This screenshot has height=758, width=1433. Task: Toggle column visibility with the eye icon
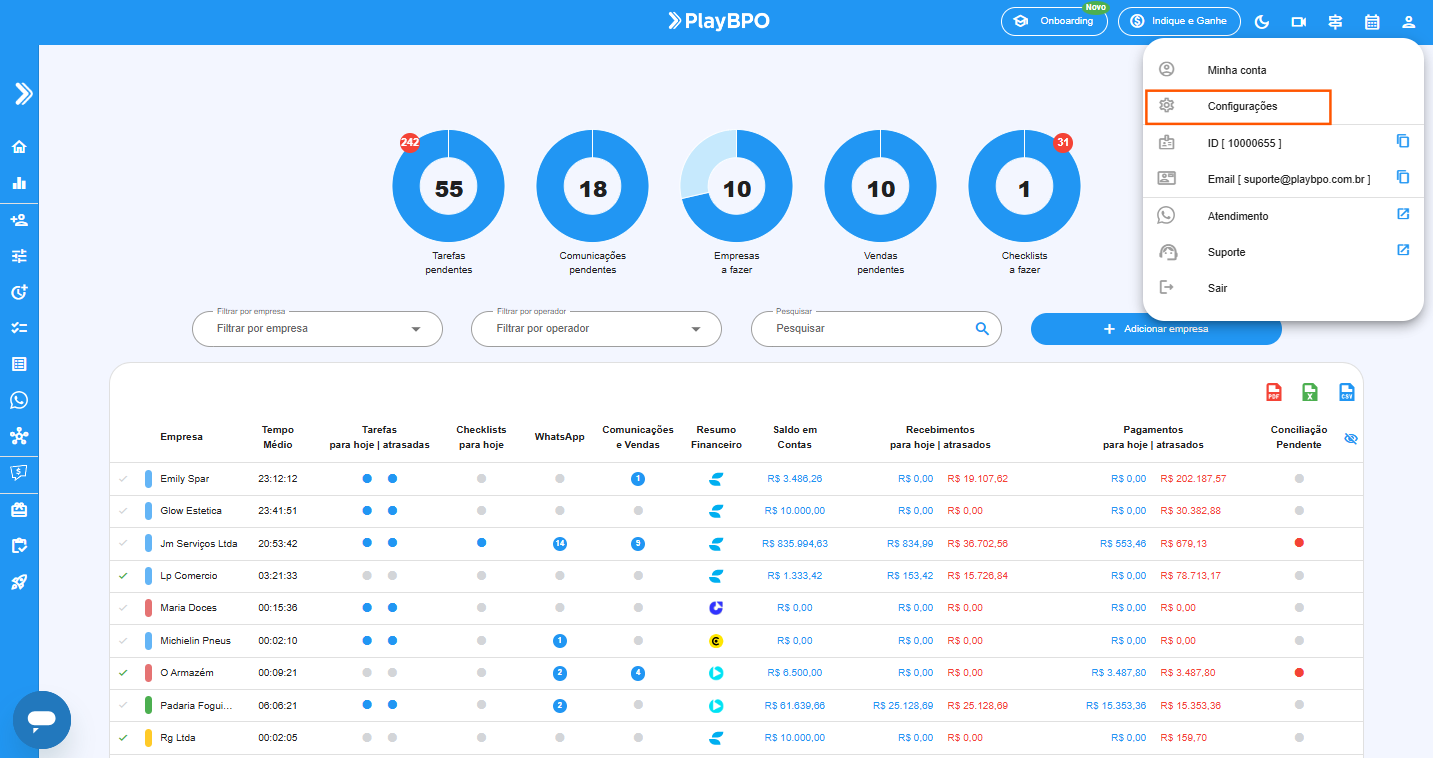click(x=1351, y=438)
